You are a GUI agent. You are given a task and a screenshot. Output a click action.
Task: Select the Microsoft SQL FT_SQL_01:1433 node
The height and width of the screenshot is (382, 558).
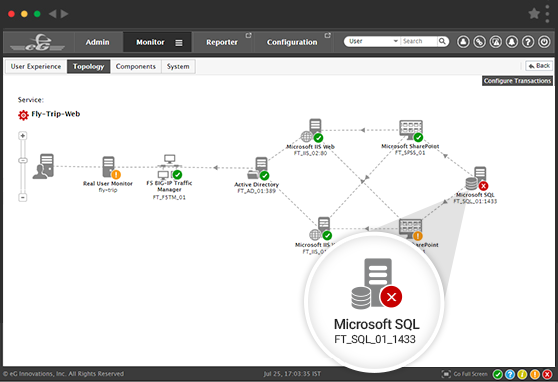coord(476,185)
